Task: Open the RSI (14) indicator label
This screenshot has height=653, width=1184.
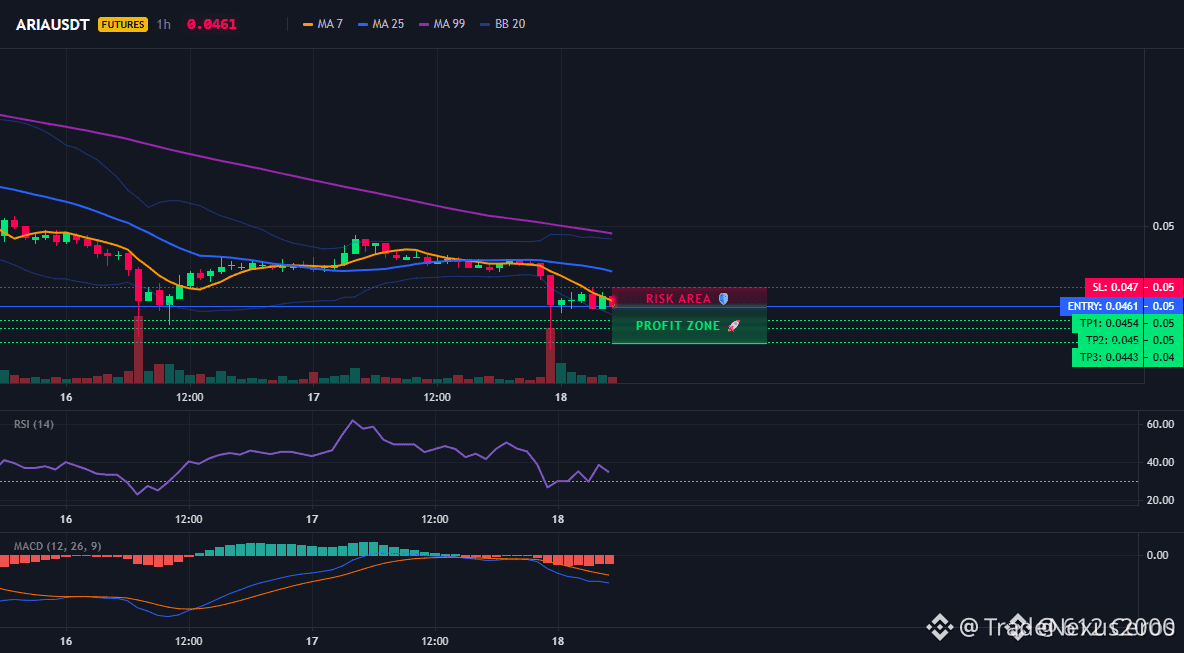Action: (34, 424)
